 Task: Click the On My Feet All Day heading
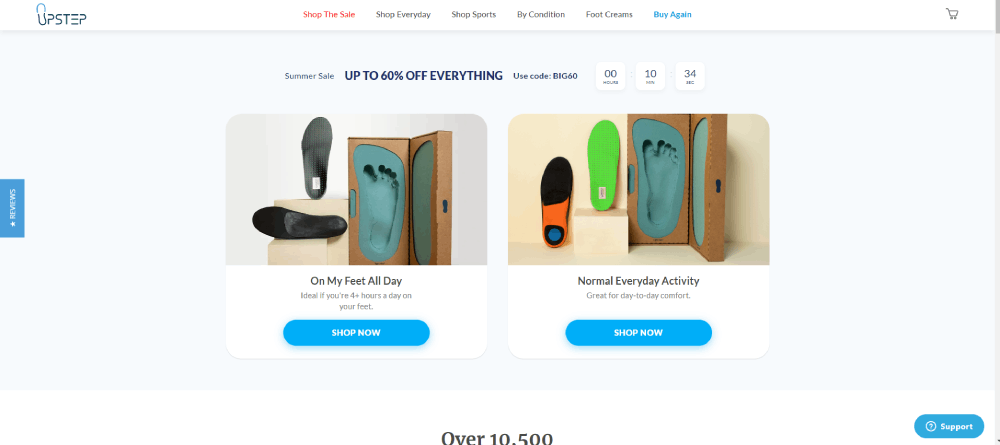(357, 281)
